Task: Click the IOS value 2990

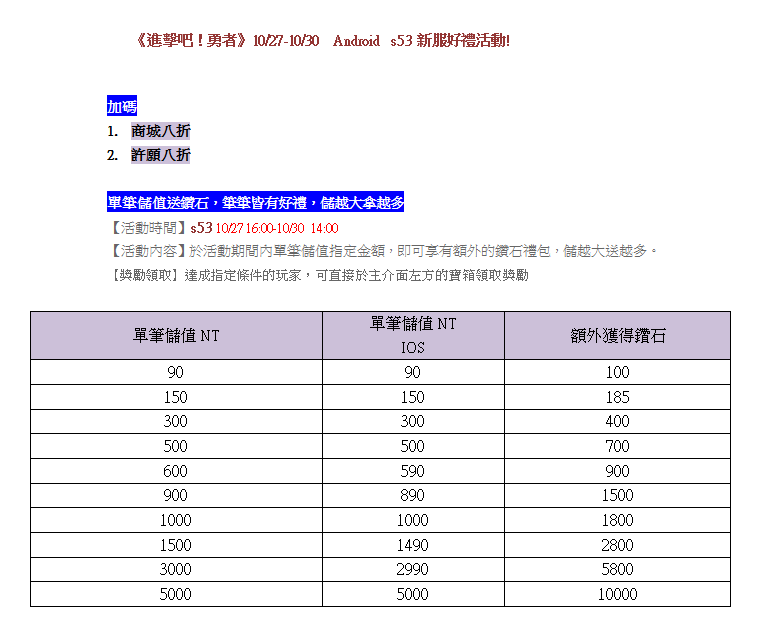Action: pos(413,569)
